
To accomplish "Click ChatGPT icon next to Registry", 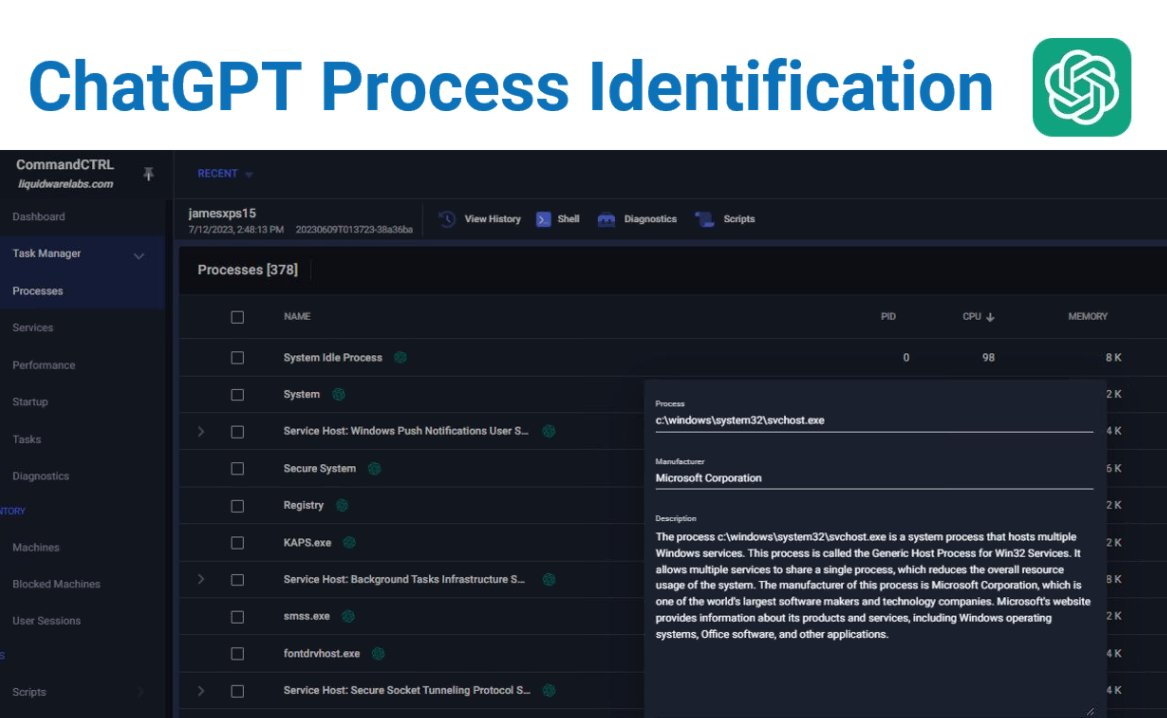I will [x=342, y=505].
